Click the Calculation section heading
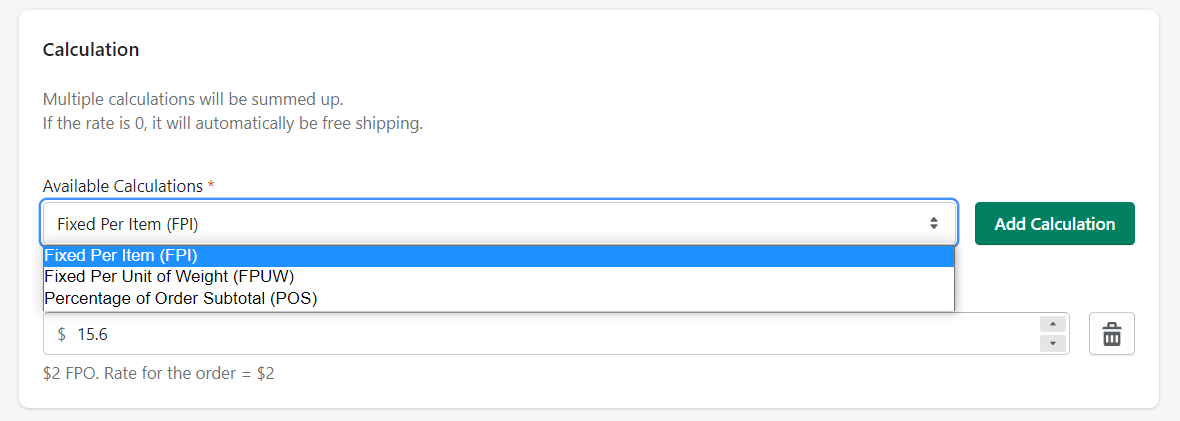 coord(91,50)
